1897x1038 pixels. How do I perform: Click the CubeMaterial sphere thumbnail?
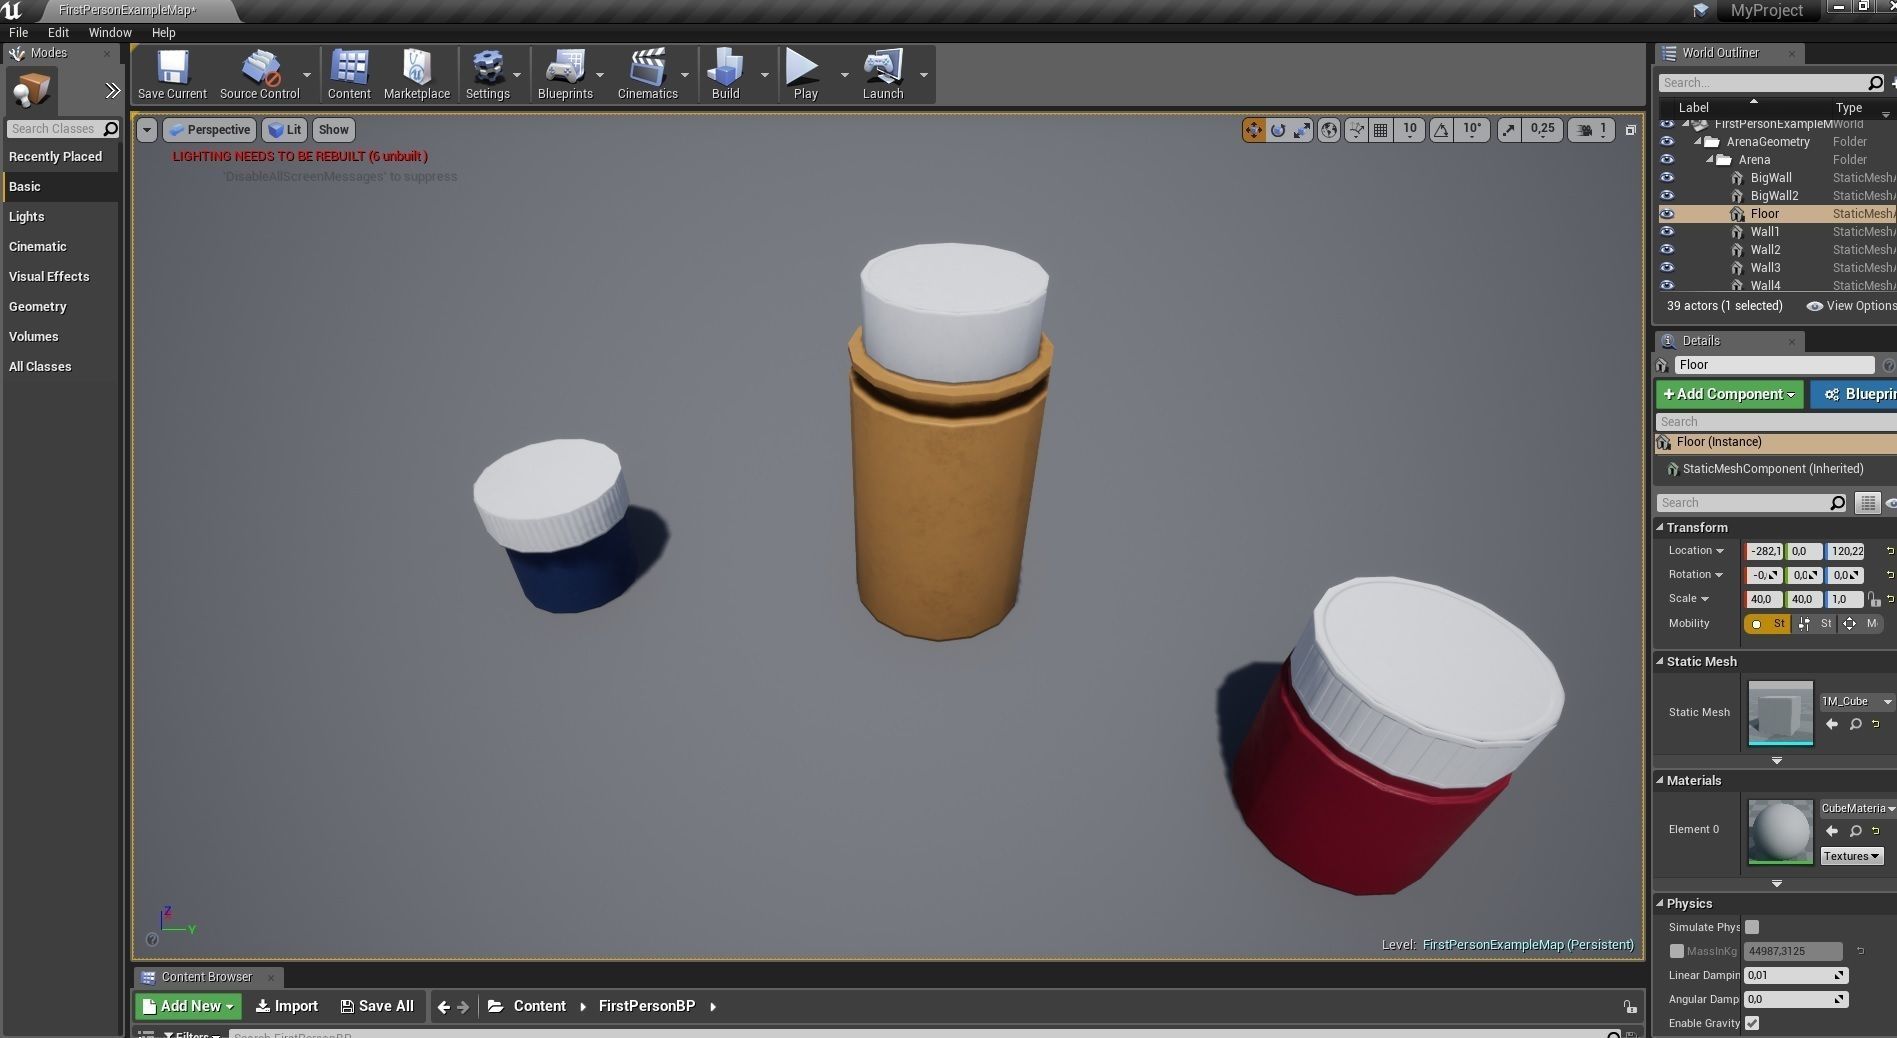point(1780,831)
